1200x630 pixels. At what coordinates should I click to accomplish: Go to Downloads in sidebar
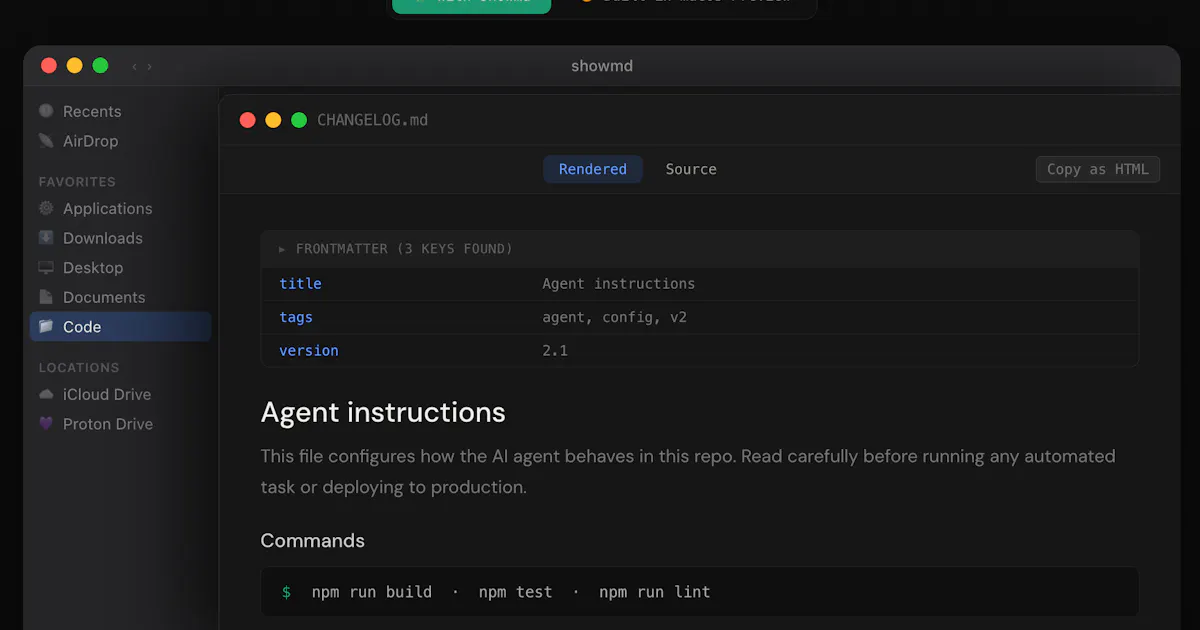[102, 238]
